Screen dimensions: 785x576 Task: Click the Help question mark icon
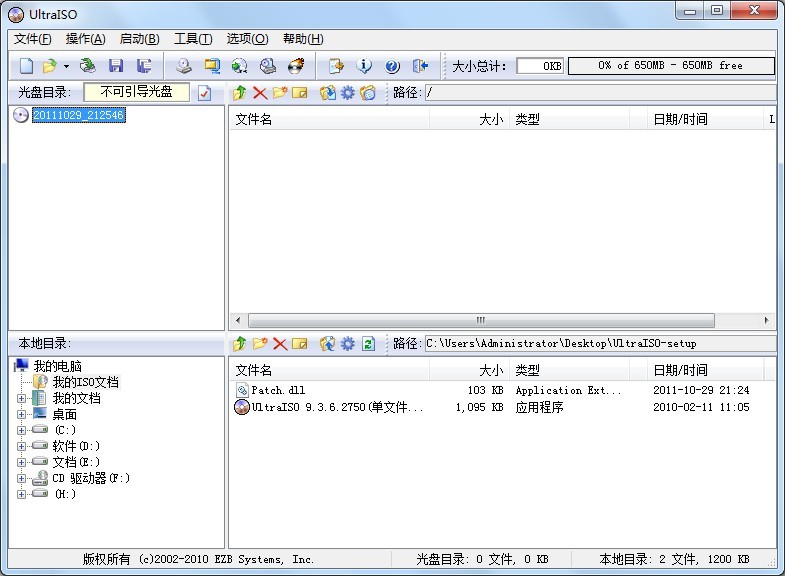(392, 66)
